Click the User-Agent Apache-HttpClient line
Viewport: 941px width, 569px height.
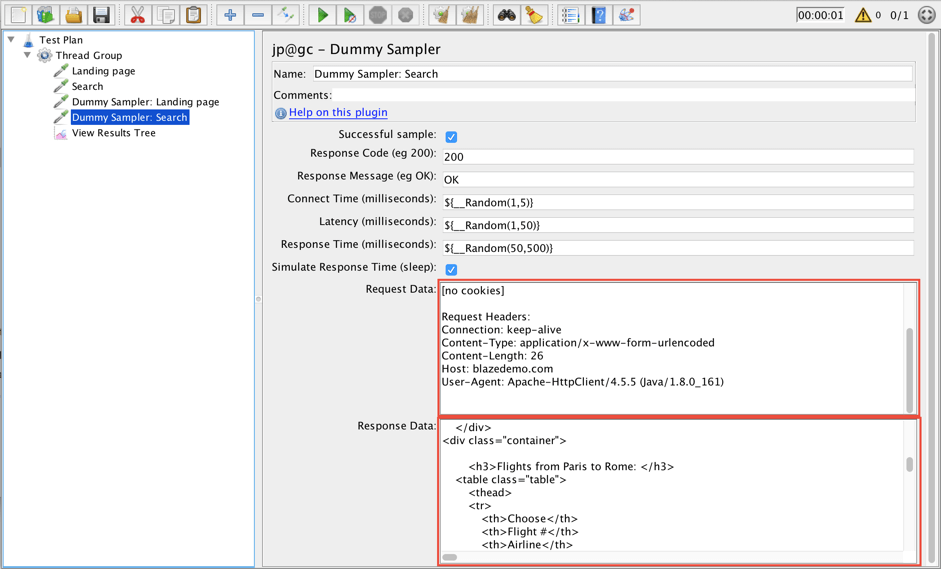coord(583,382)
